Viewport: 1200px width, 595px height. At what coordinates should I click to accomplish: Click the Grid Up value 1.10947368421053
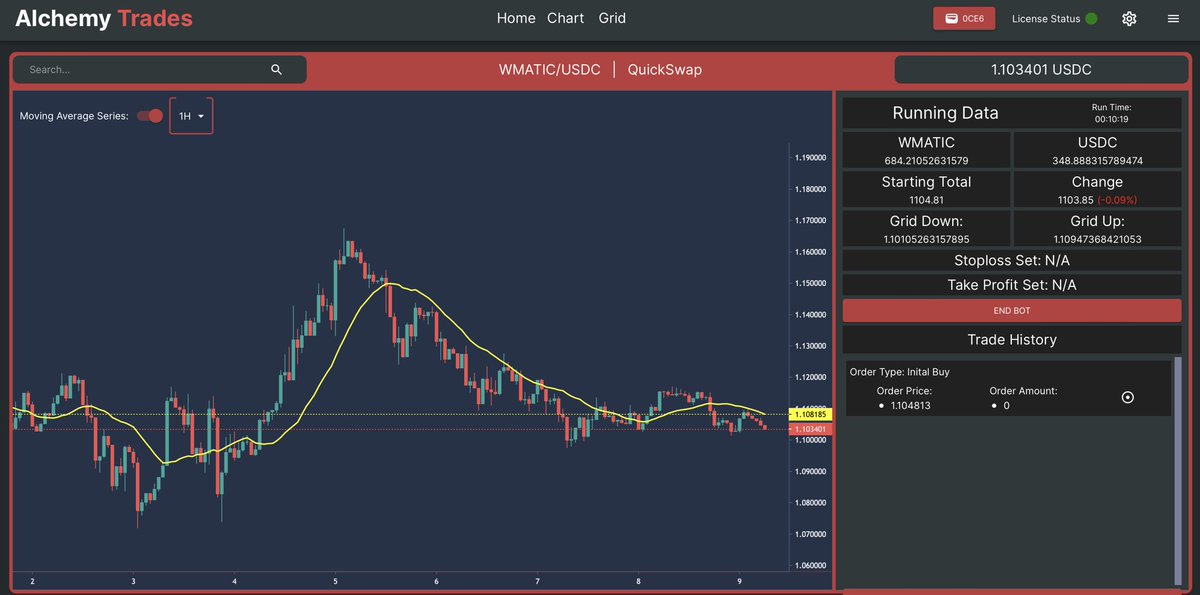click(1097, 239)
